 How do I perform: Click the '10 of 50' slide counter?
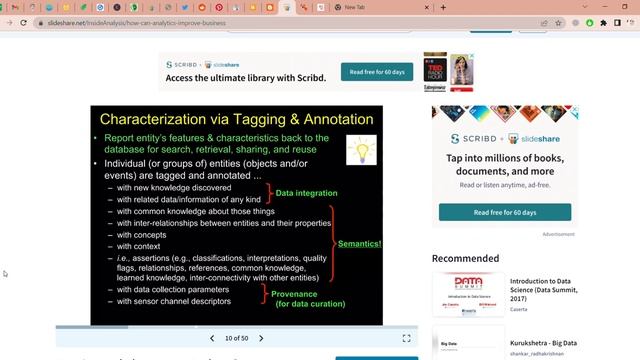(236, 338)
